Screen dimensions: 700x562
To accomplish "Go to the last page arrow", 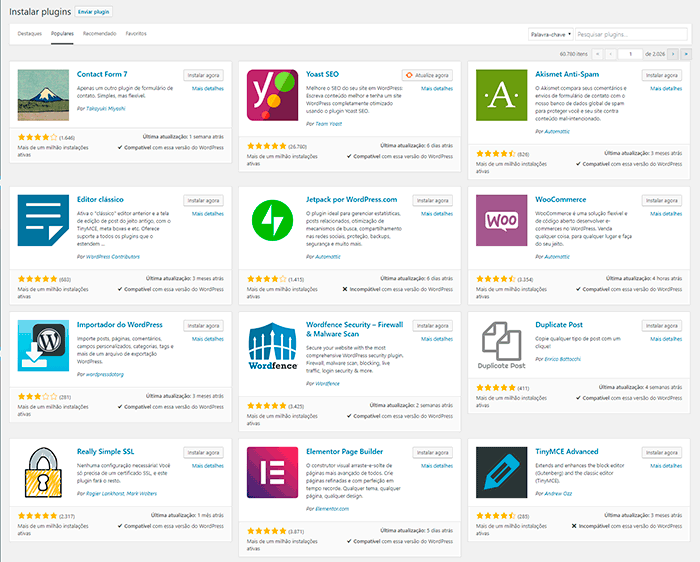I will coord(686,54).
